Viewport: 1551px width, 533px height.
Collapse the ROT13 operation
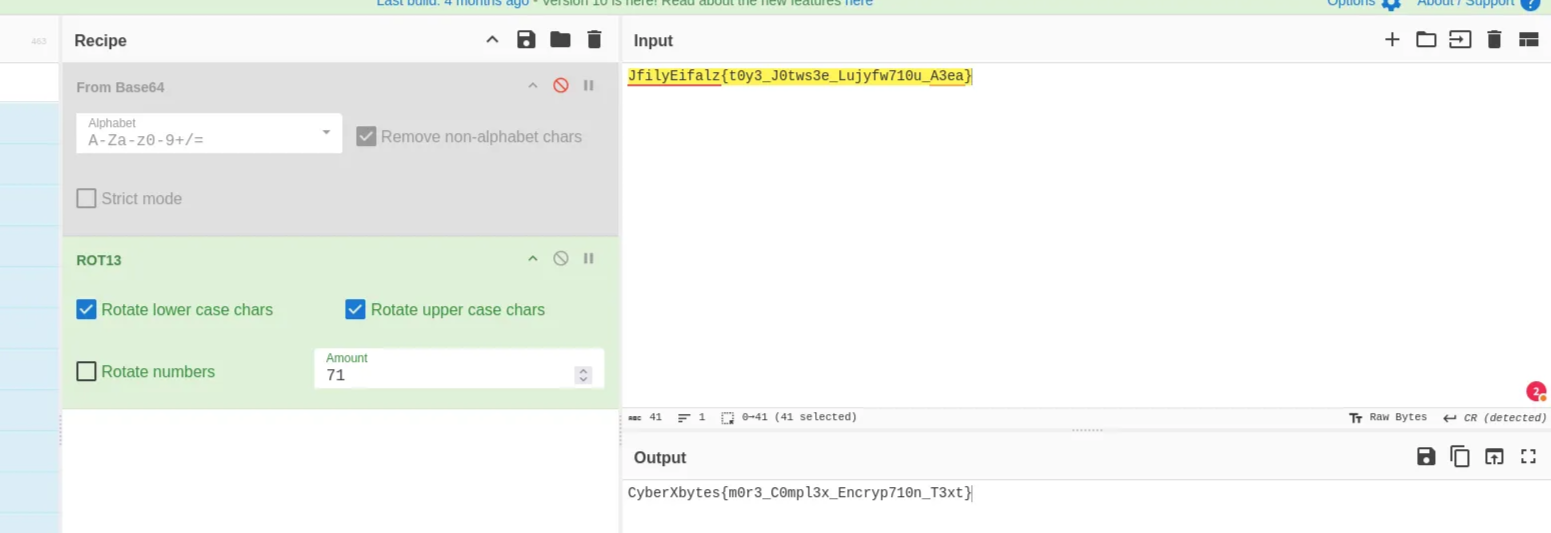[x=533, y=259]
